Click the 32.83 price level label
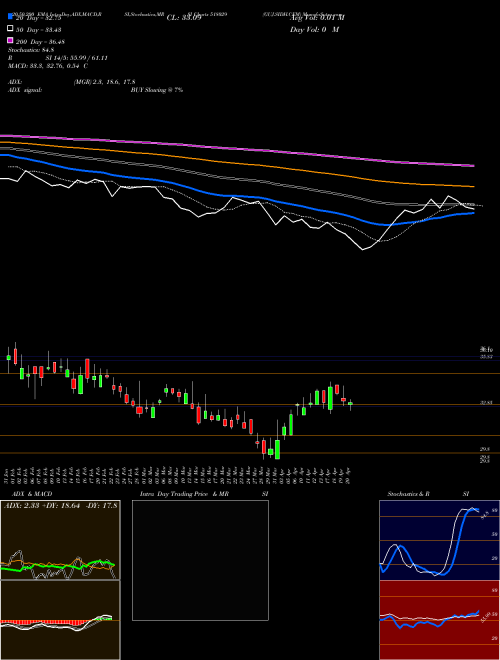Viewport: 500px width, 660px height. (487, 403)
